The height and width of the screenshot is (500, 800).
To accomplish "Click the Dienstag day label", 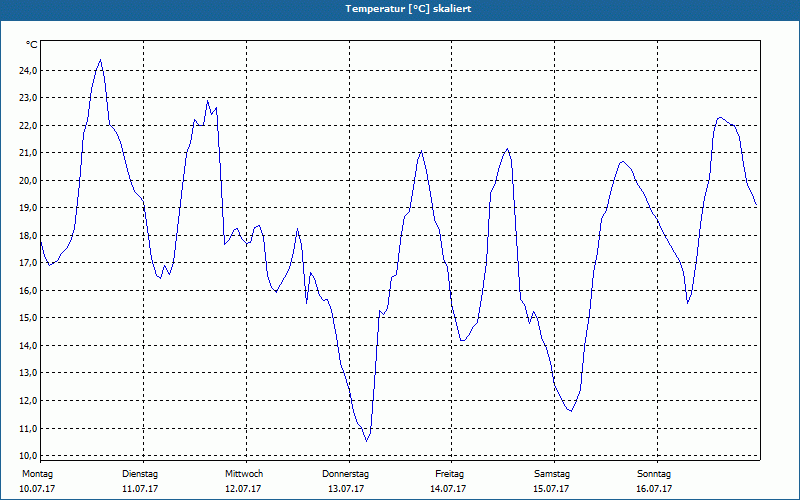I will point(140,474).
